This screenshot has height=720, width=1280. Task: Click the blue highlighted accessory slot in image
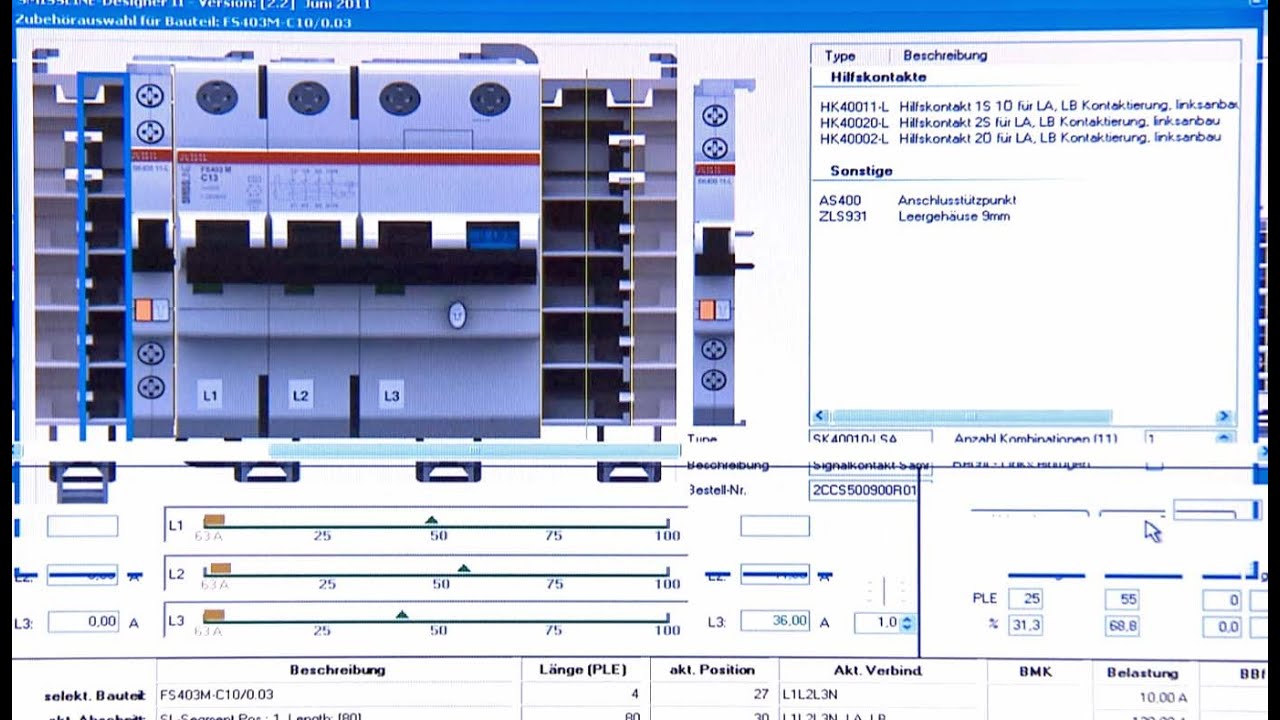coord(103,255)
